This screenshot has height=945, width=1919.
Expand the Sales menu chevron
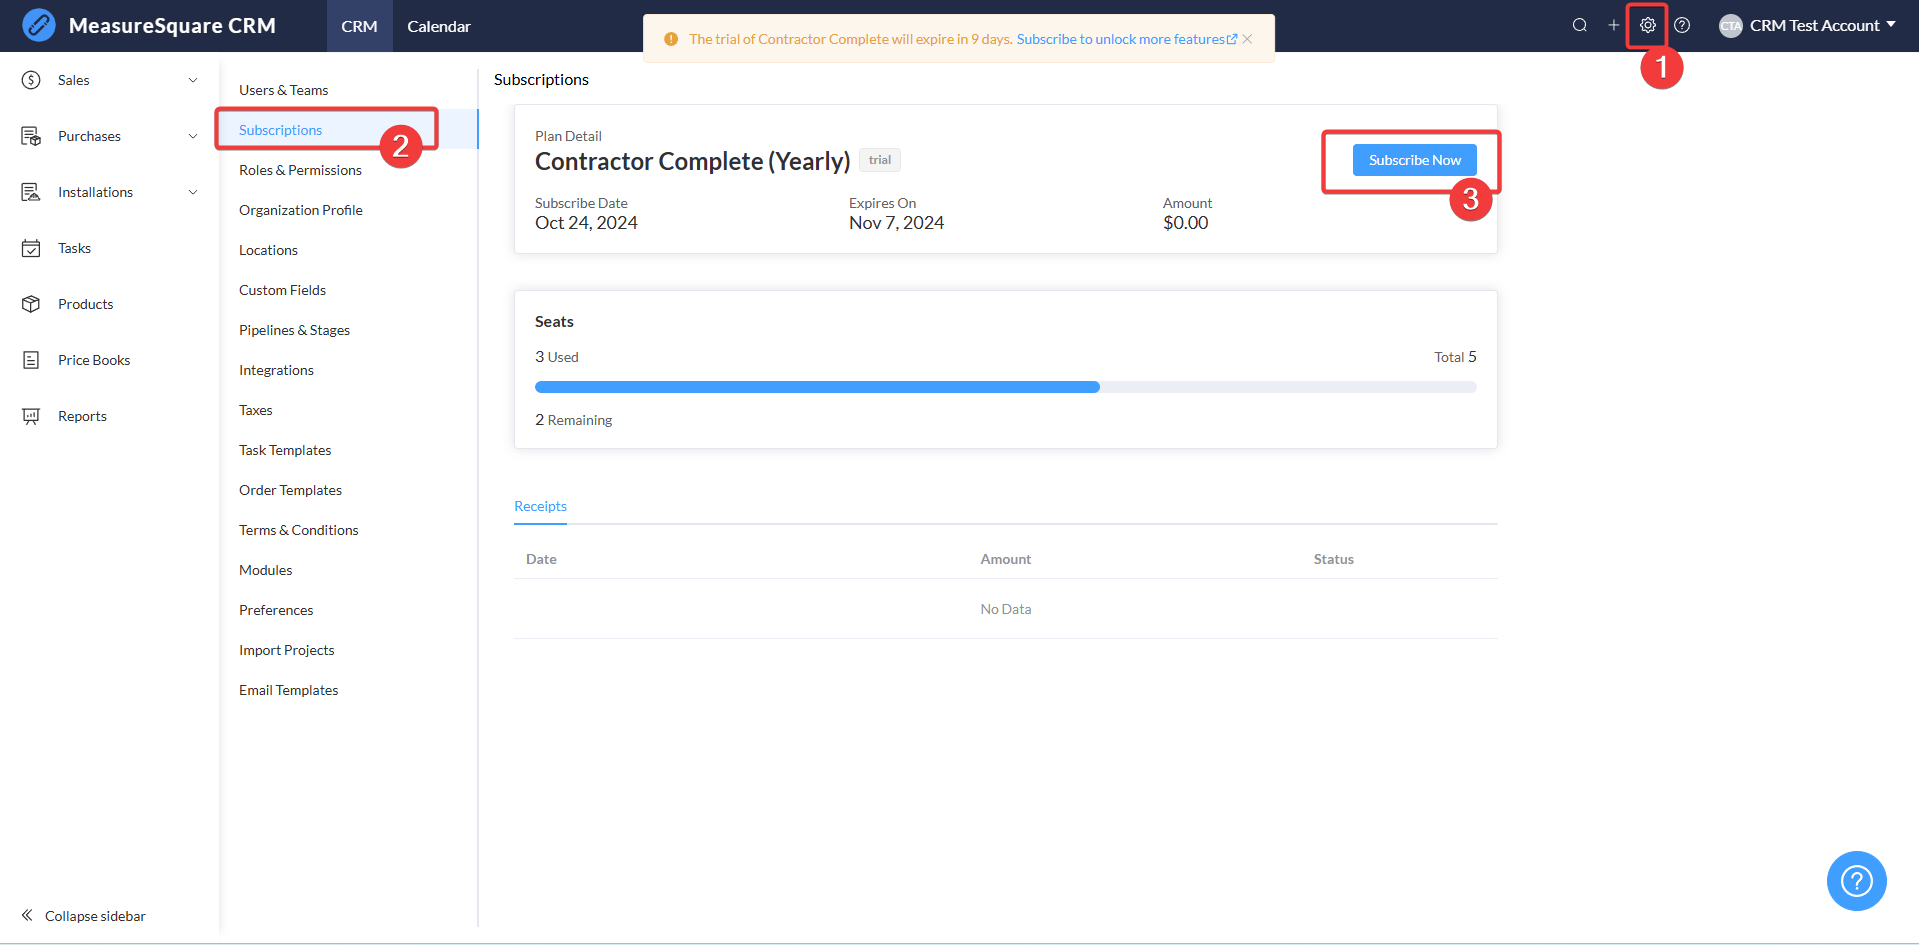coord(193,80)
